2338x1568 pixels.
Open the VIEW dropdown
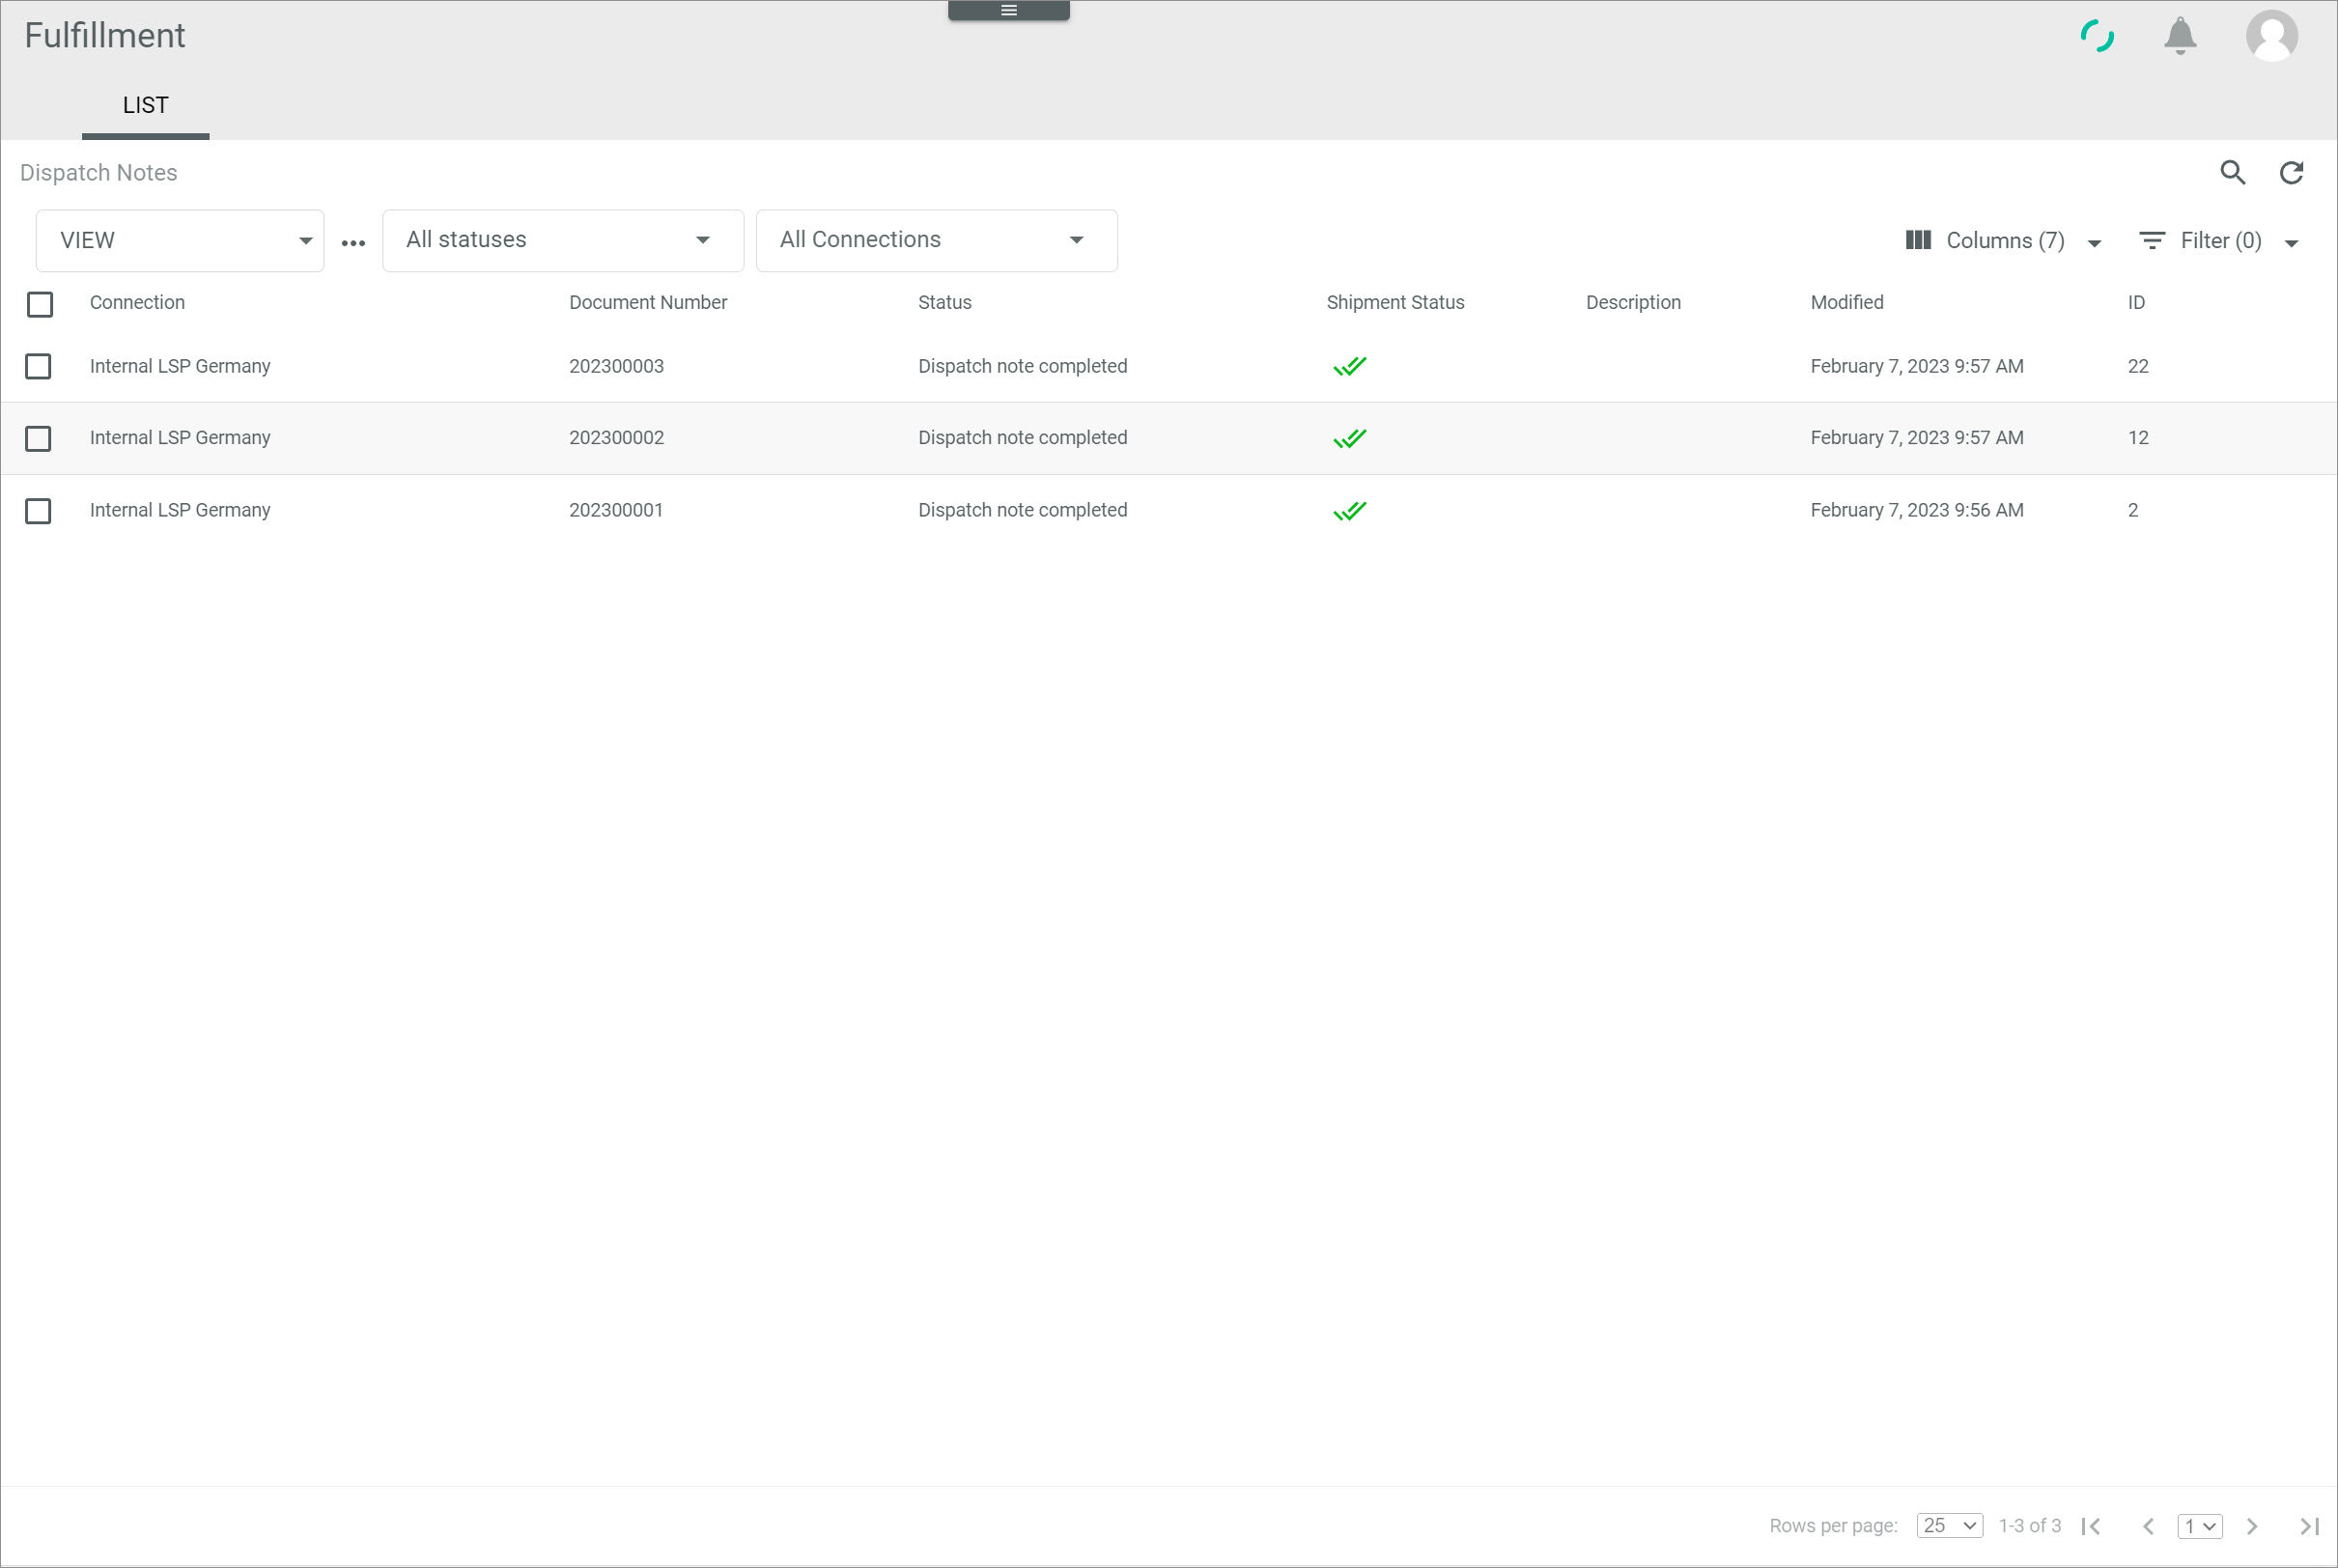(180, 240)
